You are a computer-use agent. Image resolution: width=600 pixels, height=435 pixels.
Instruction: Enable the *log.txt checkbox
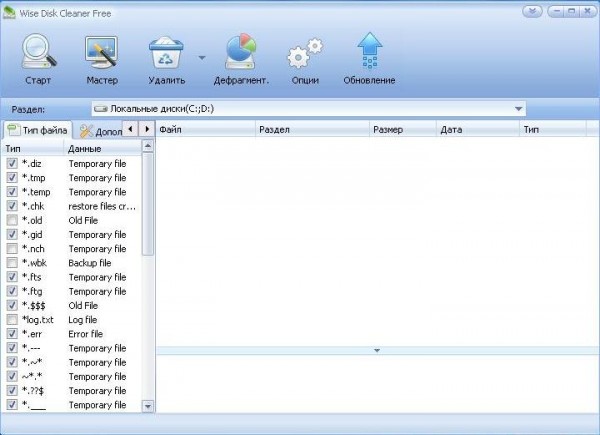(12, 319)
